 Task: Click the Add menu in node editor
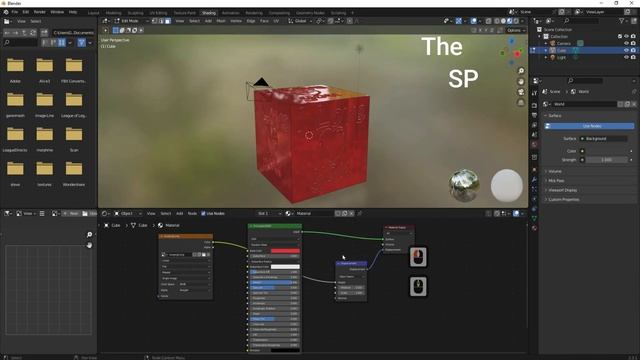pos(179,213)
